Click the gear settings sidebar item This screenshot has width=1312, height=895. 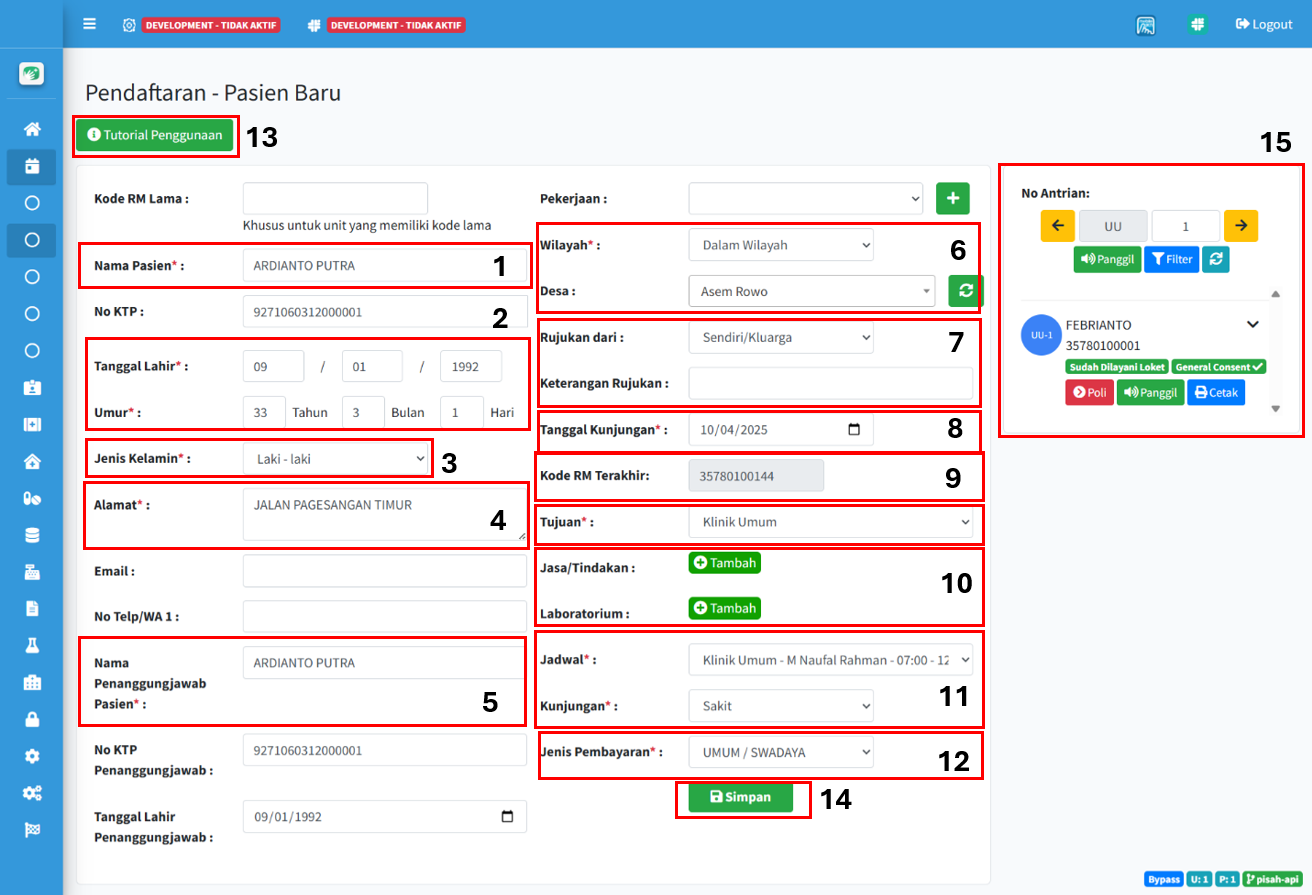32,756
